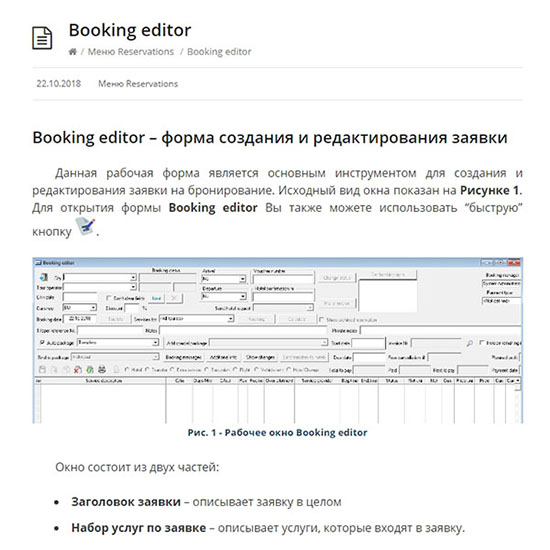Open the Tour operator dropdown

[133, 287]
